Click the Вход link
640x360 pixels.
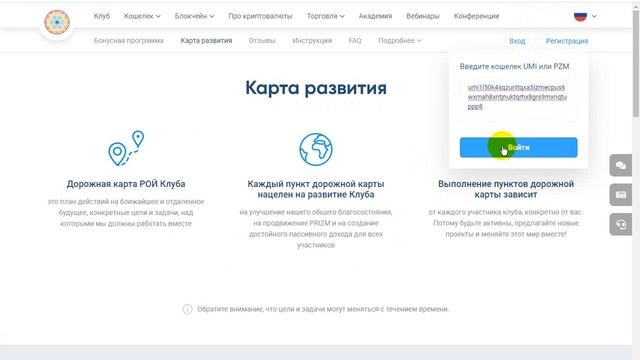pos(517,41)
